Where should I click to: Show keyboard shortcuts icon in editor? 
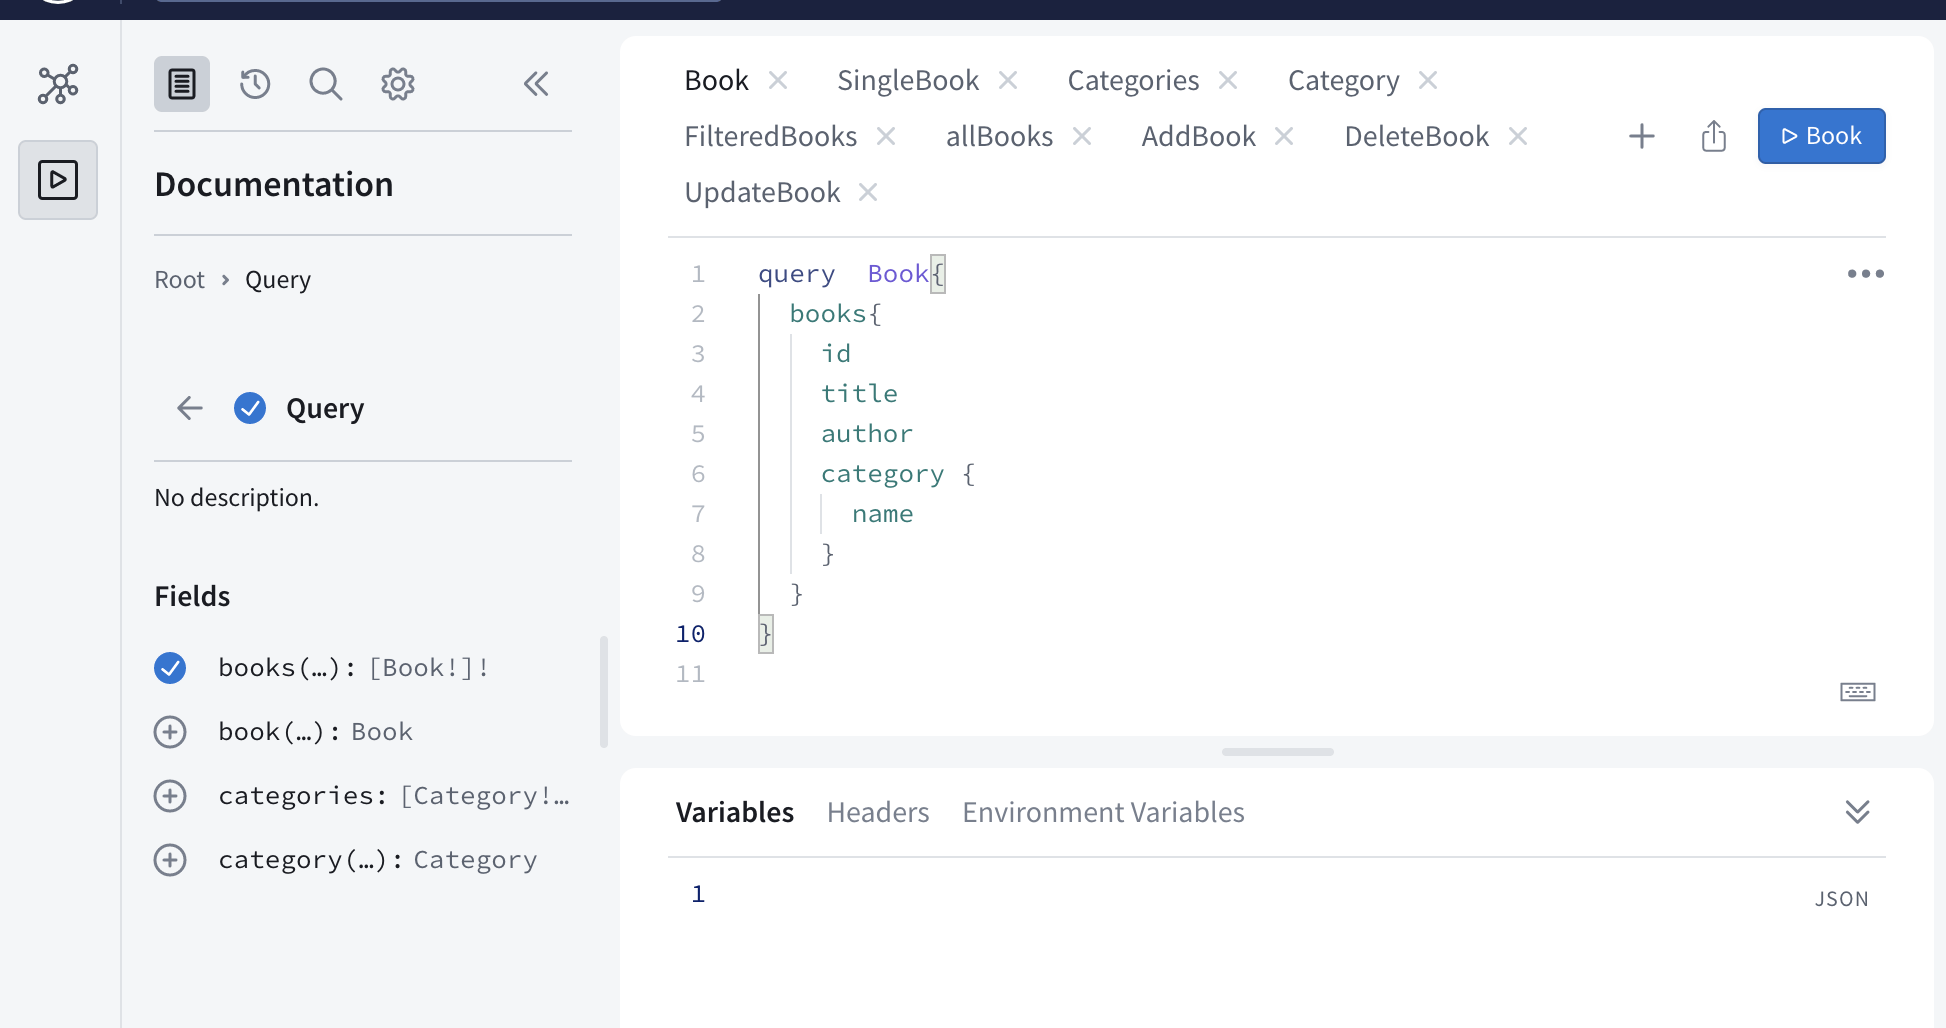point(1858,692)
